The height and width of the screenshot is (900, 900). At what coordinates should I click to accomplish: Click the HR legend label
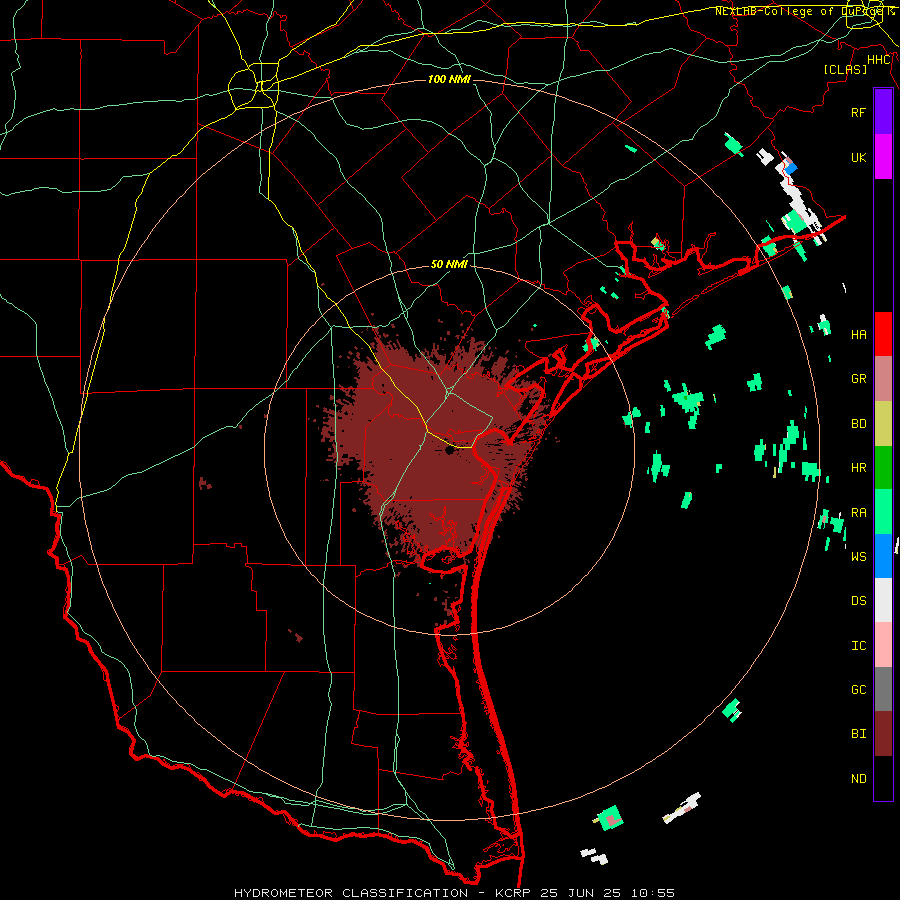point(858,468)
